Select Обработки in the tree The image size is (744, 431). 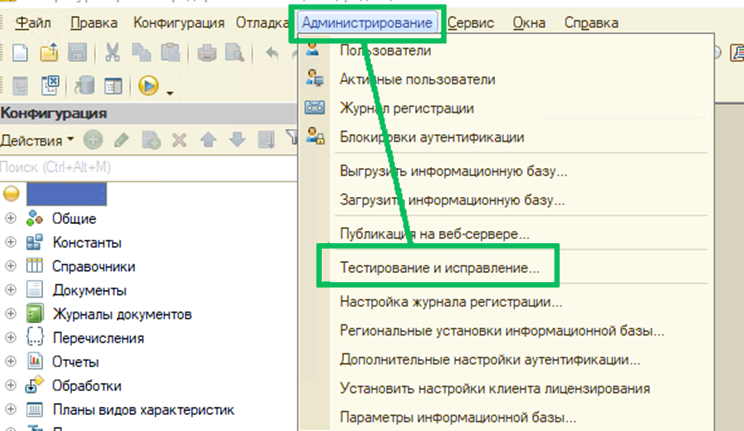87,386
